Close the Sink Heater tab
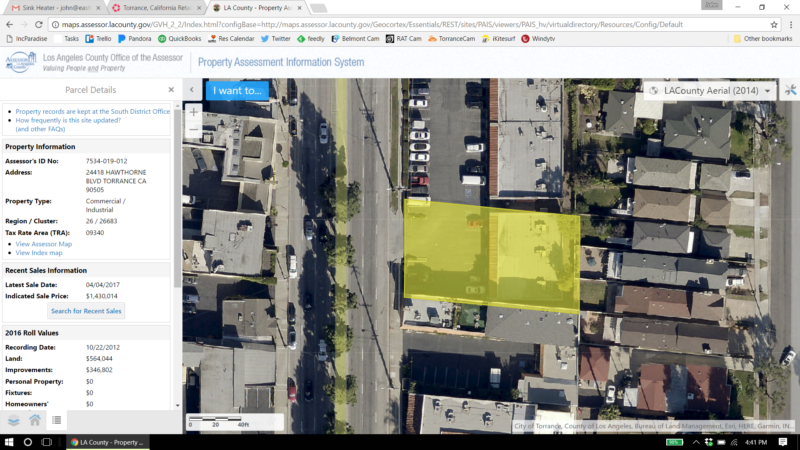The image size is (800, 450). 98,8
